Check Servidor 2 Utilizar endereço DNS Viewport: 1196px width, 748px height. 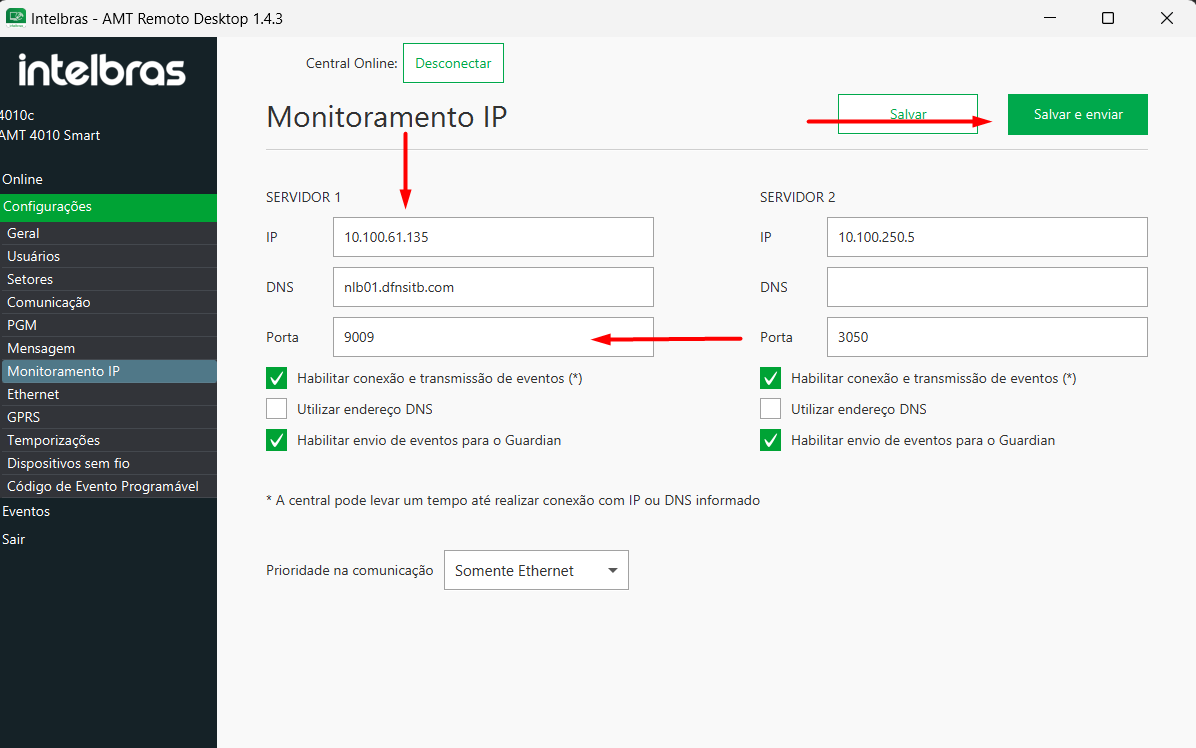point(770,409)
